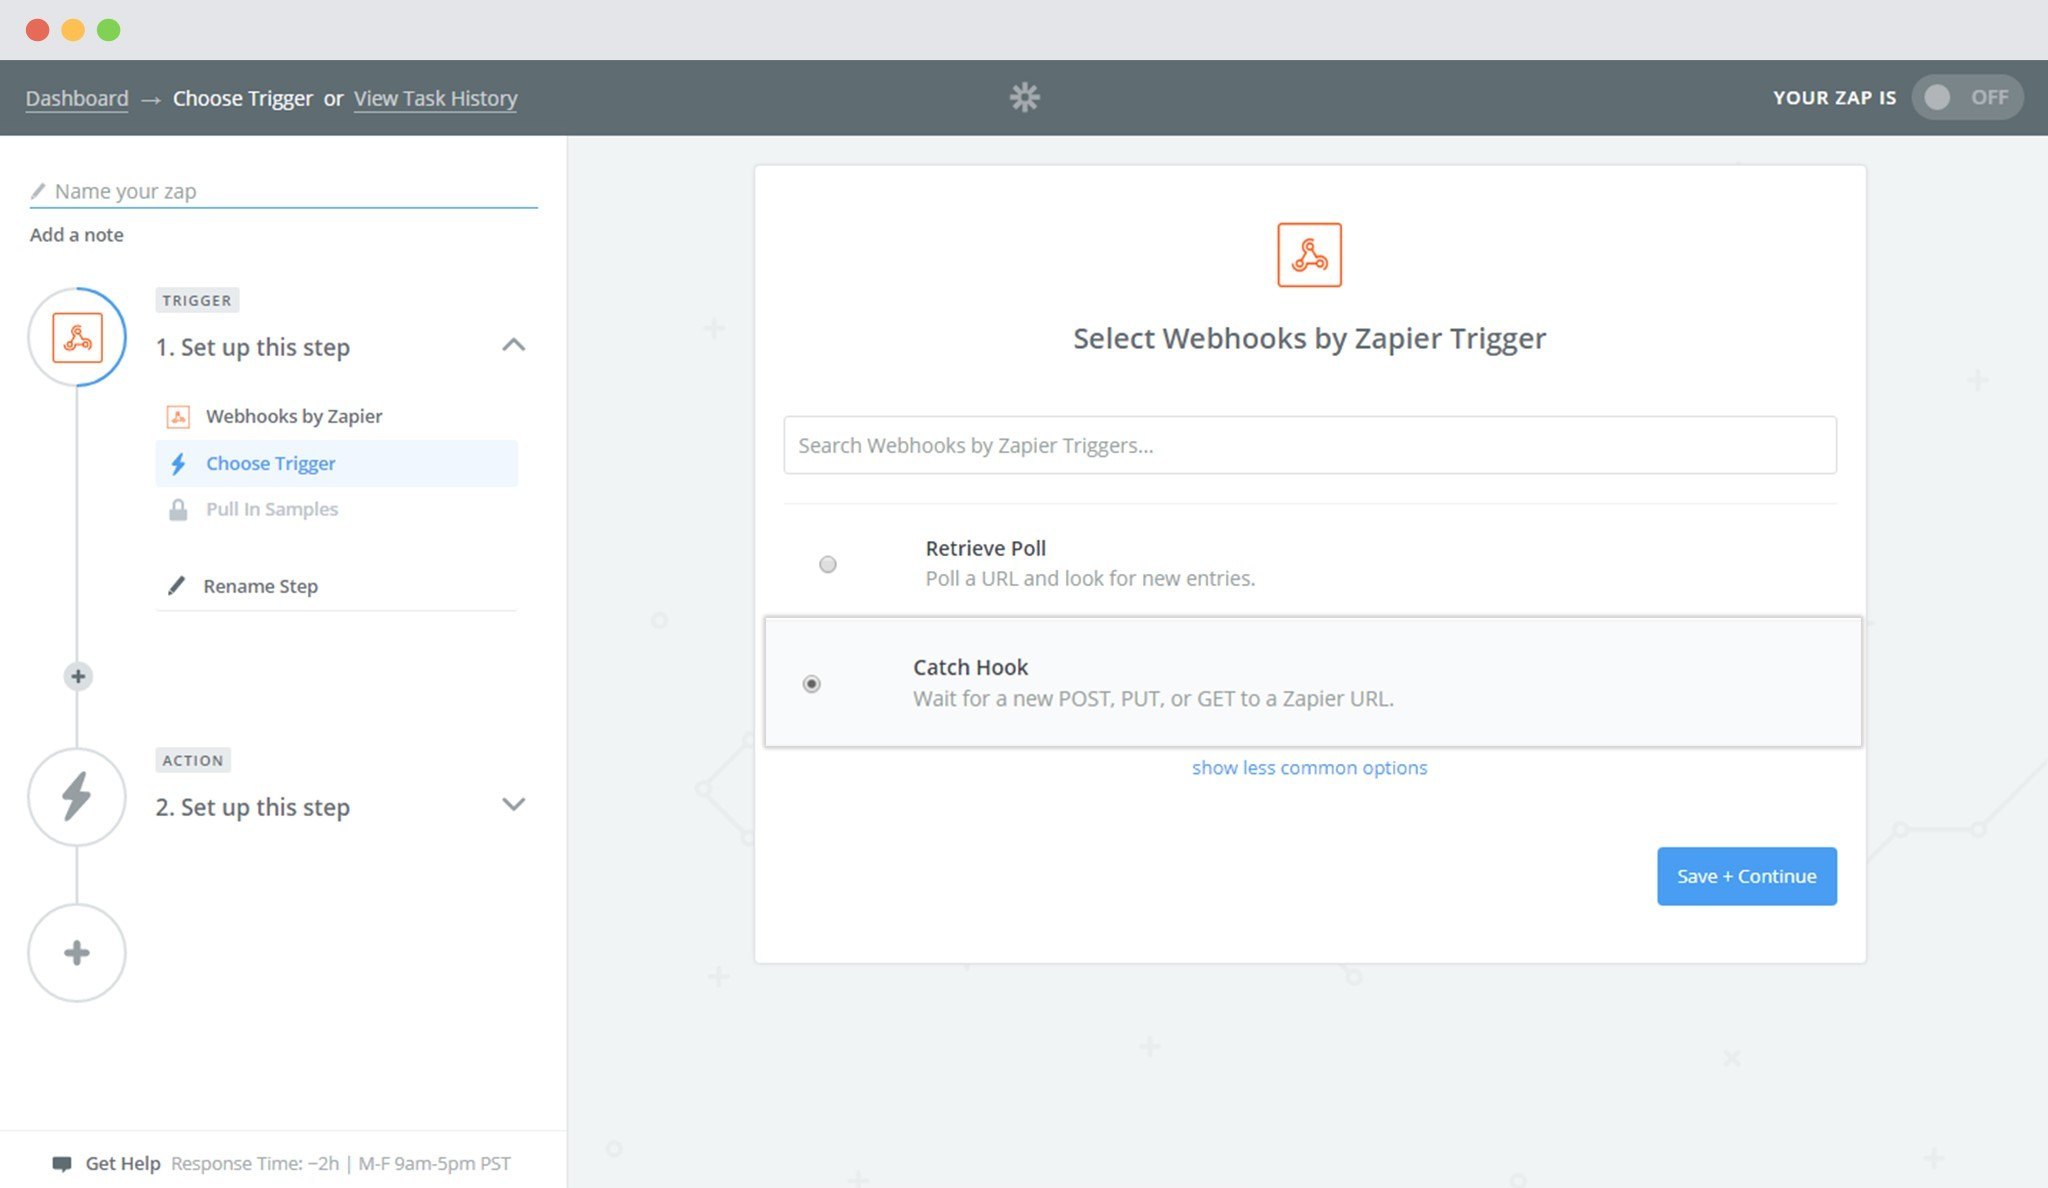Add a step between trigger and action

click(78, 676)
